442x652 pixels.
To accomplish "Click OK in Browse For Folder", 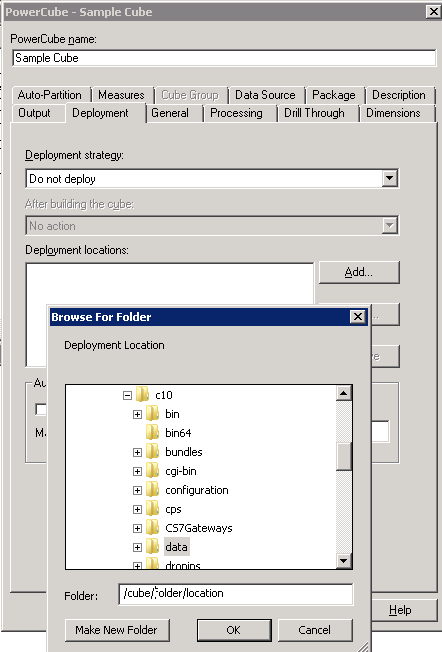I will [234, 630].
